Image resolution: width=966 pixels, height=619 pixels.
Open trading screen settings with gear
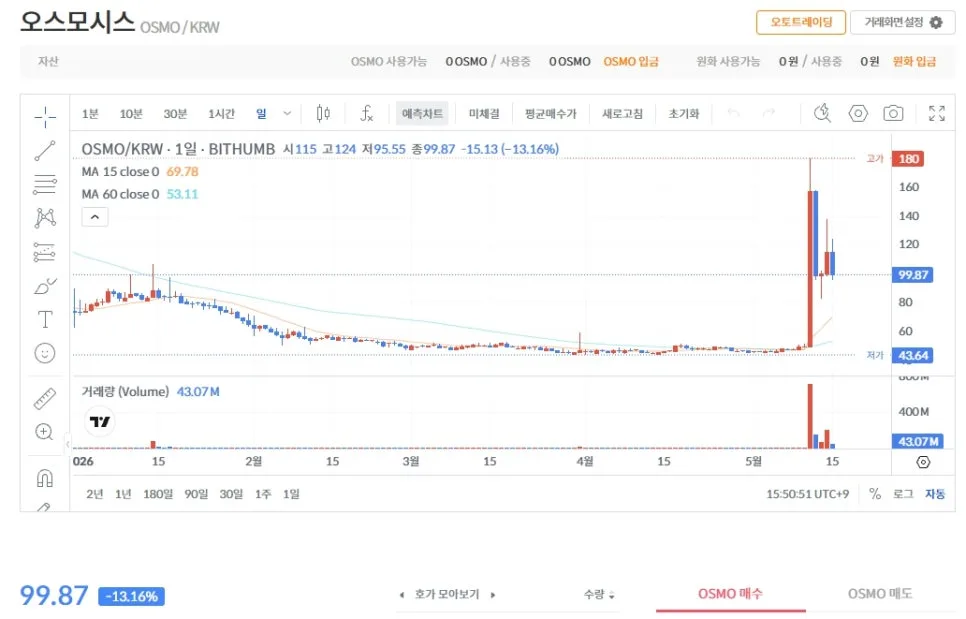[x=903, y=22]
